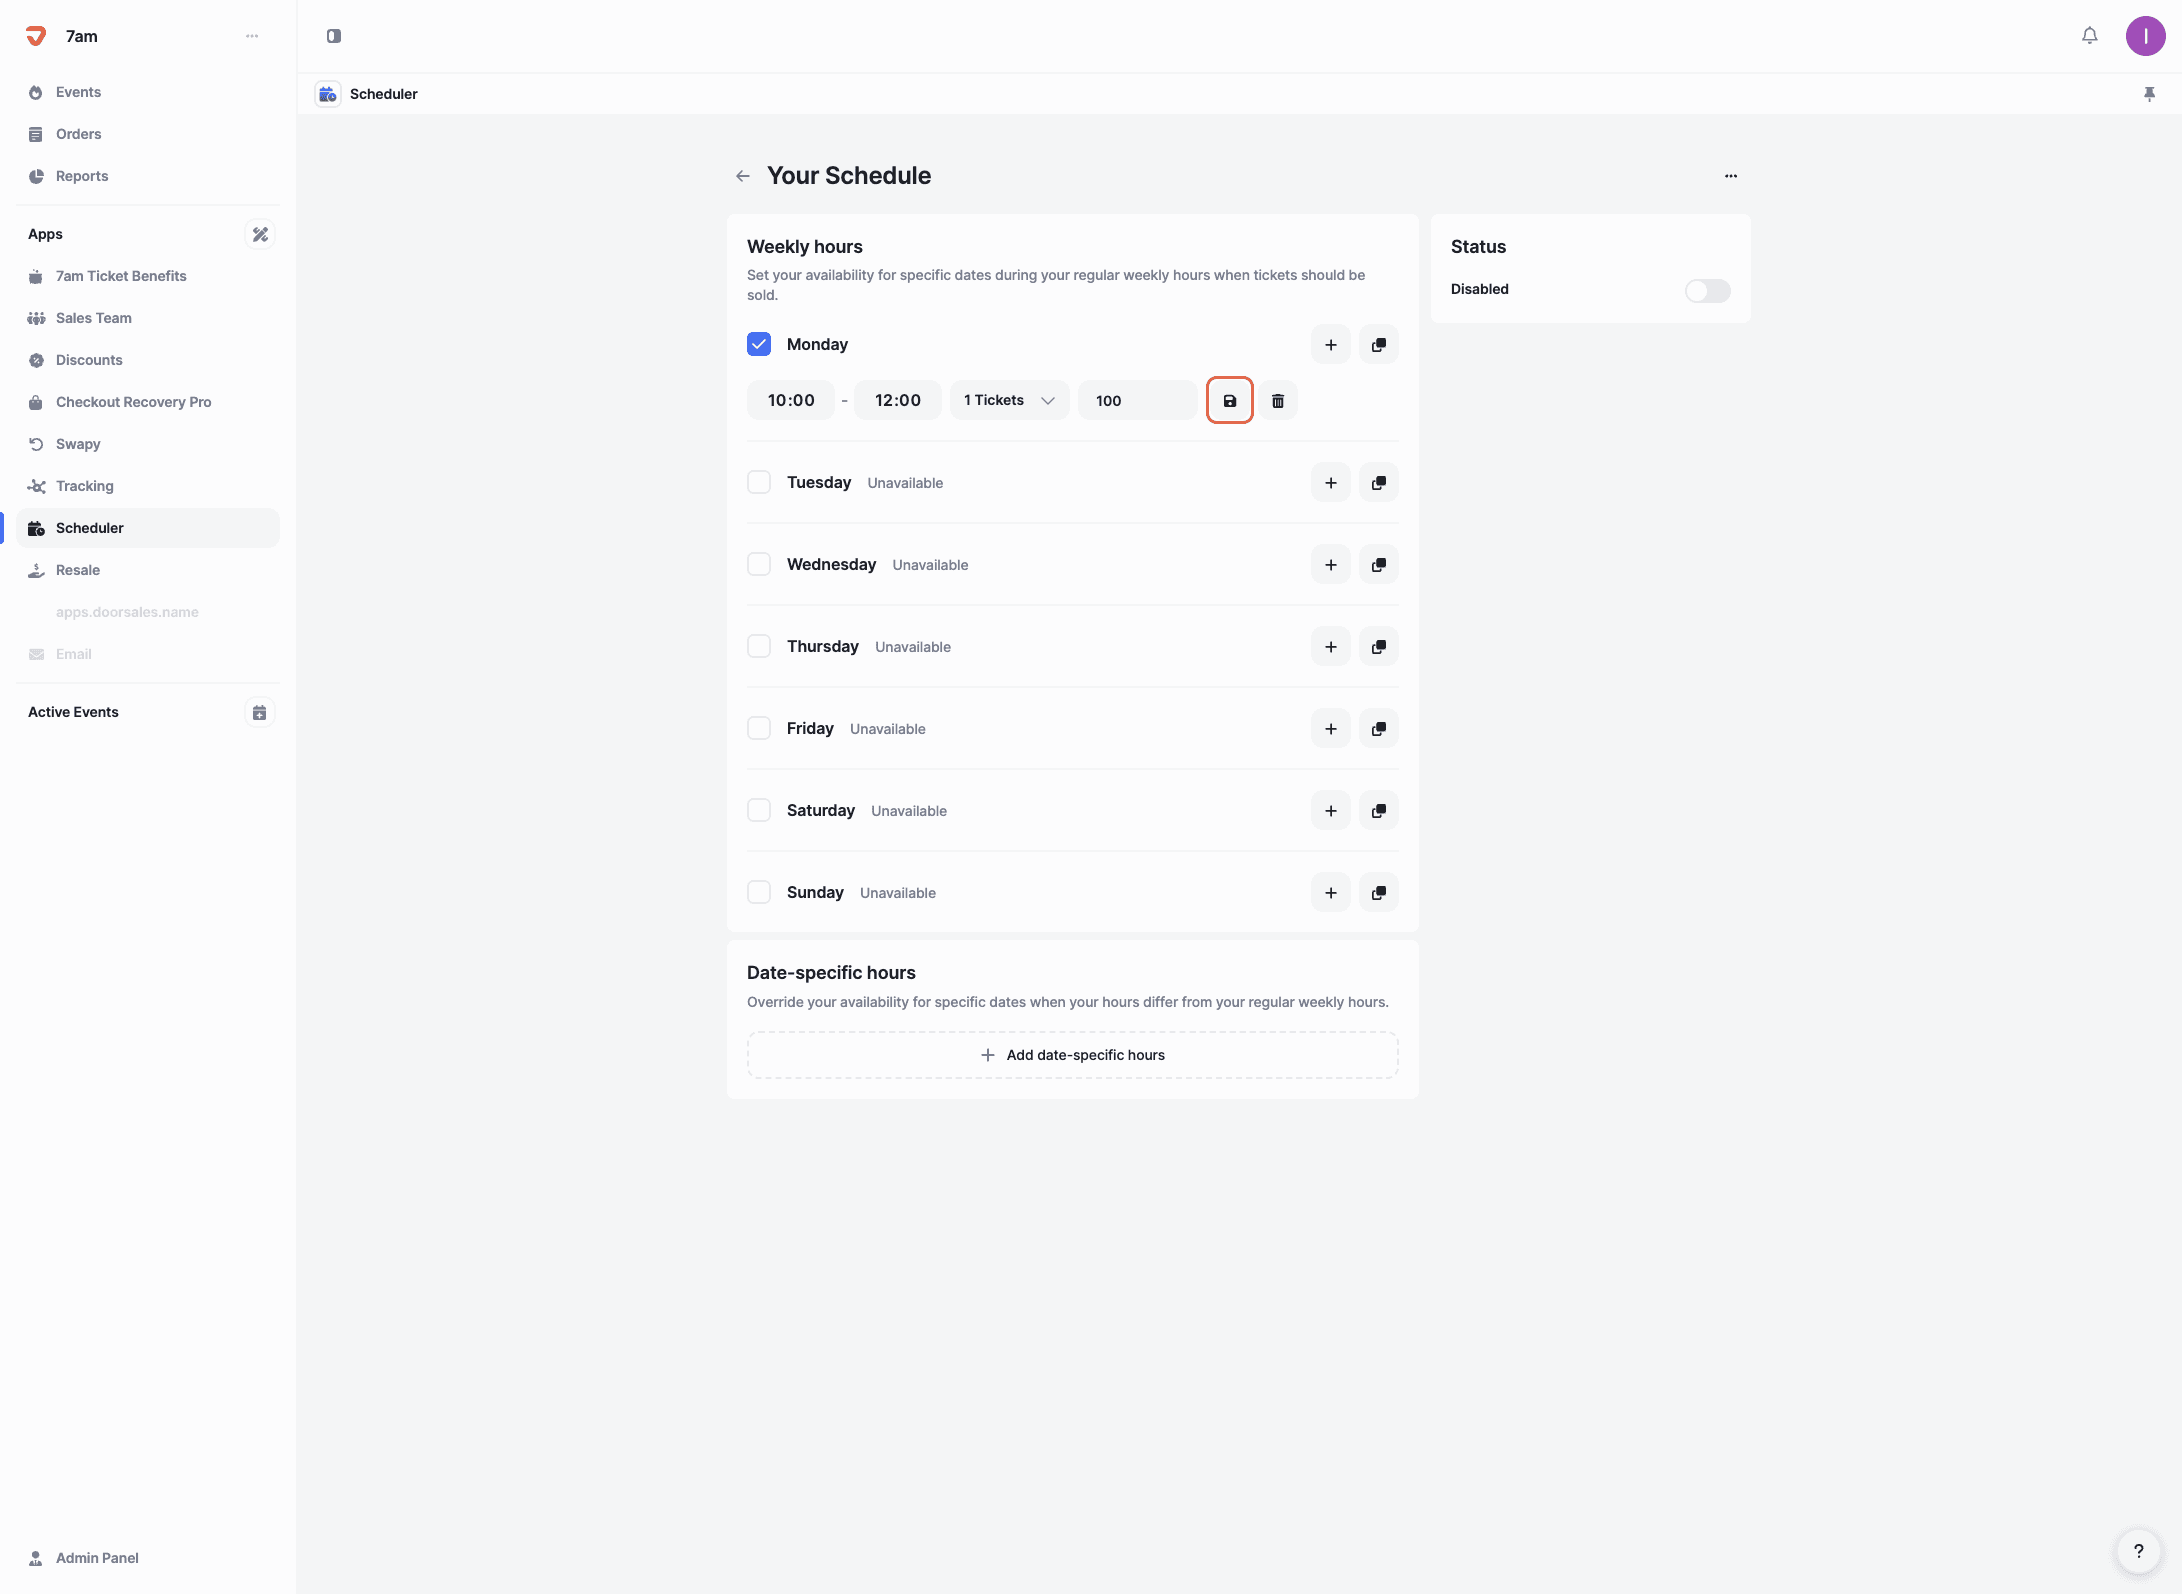The image size is (2182, 1594).
Task: Enable the Wednesday checkbox
Action: 759,564
